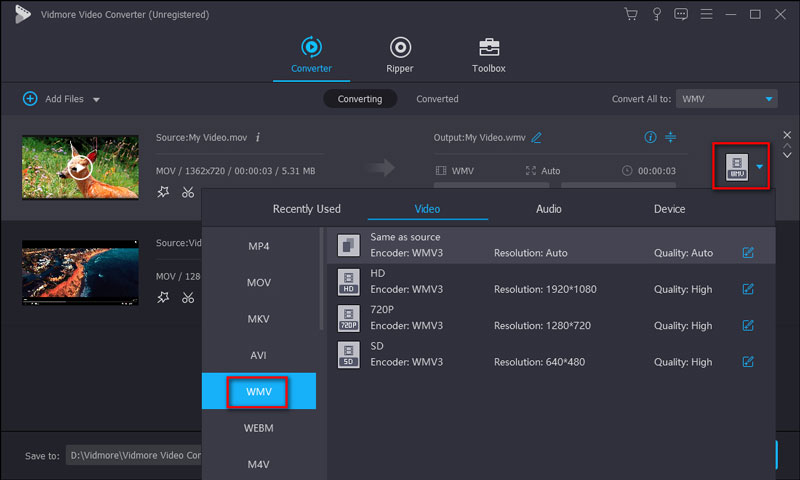Click the Same as source preset icon
This screenshot has height=480, width=800.
(x=348, y=245)
